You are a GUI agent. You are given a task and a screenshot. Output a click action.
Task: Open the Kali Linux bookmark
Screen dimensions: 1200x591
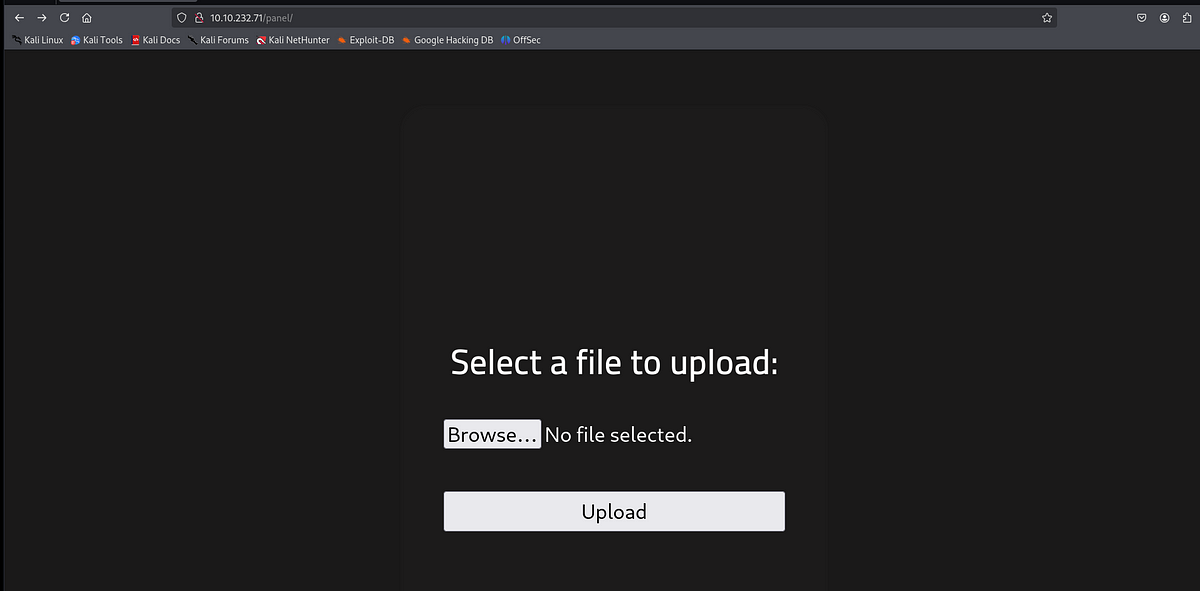click(37, 40)
